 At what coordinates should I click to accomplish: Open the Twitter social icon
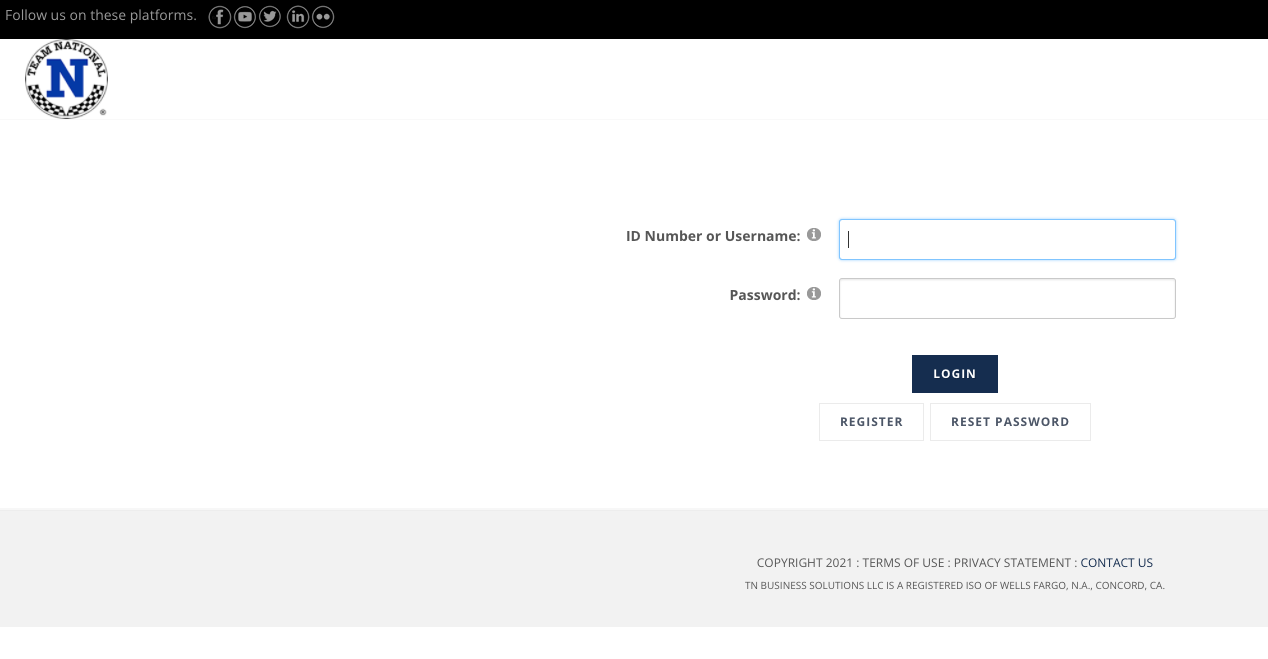tap(270, 17)
